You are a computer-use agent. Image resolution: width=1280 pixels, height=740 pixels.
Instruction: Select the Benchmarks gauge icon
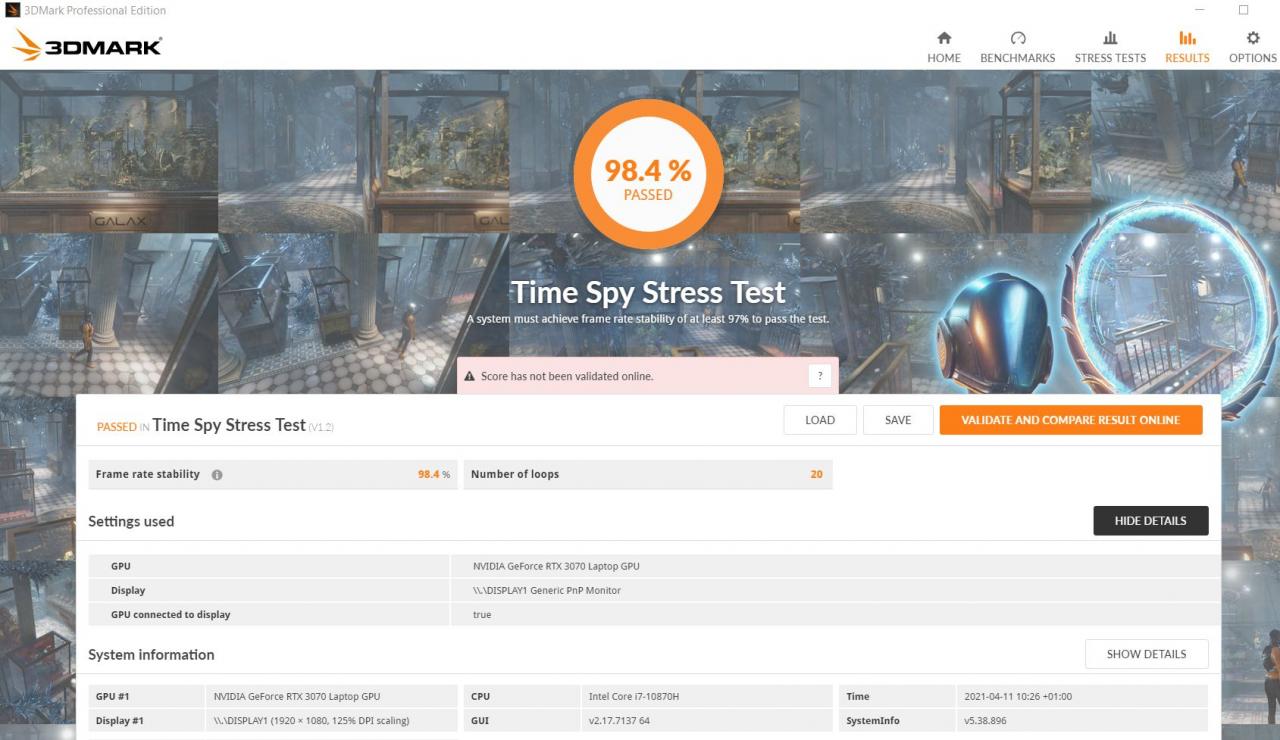pyautogui.click(x=1017, y=37)
